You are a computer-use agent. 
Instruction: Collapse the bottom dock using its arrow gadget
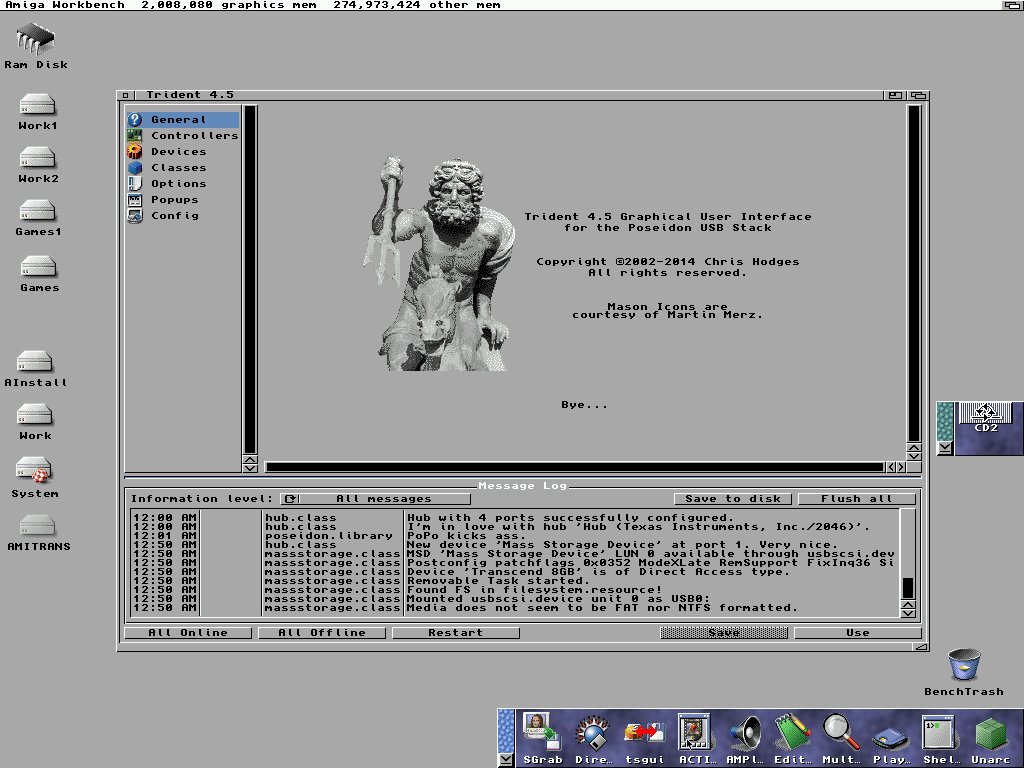pyautogui.click(x=506, y=760)
